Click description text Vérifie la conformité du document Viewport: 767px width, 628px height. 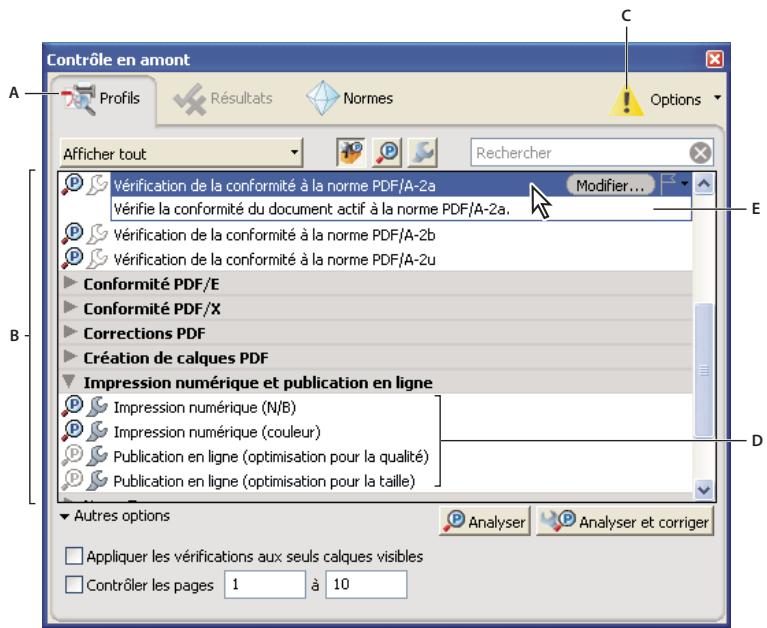[x=312, y=209]
